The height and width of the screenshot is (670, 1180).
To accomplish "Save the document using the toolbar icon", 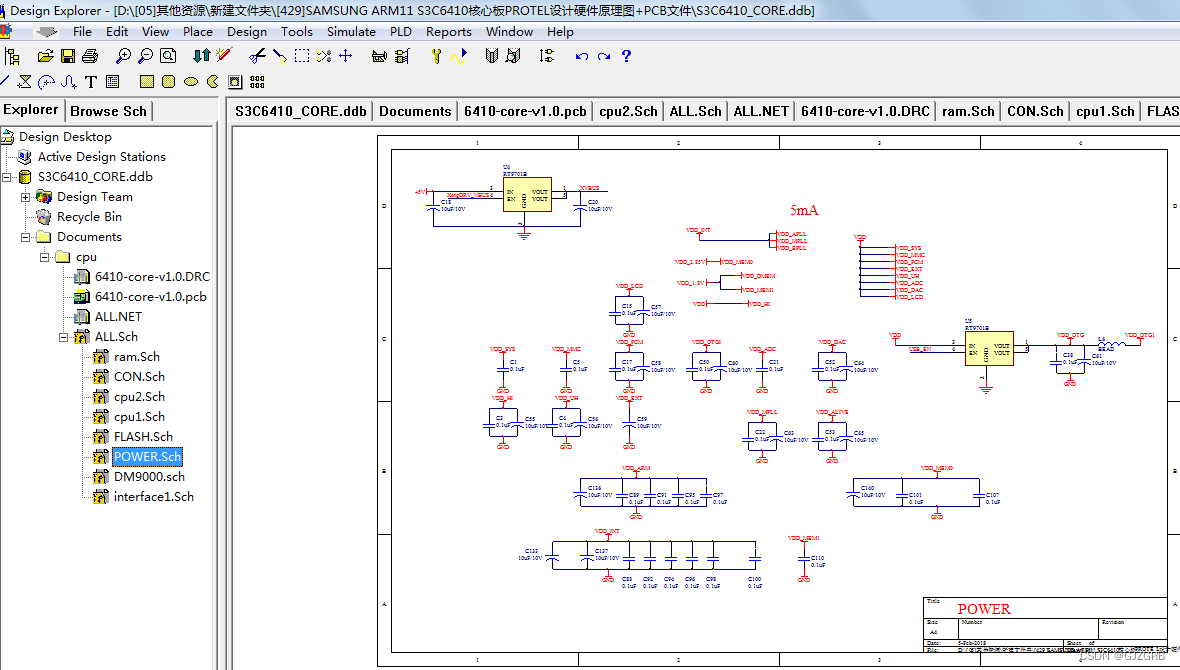I will (x=66, y=56).
